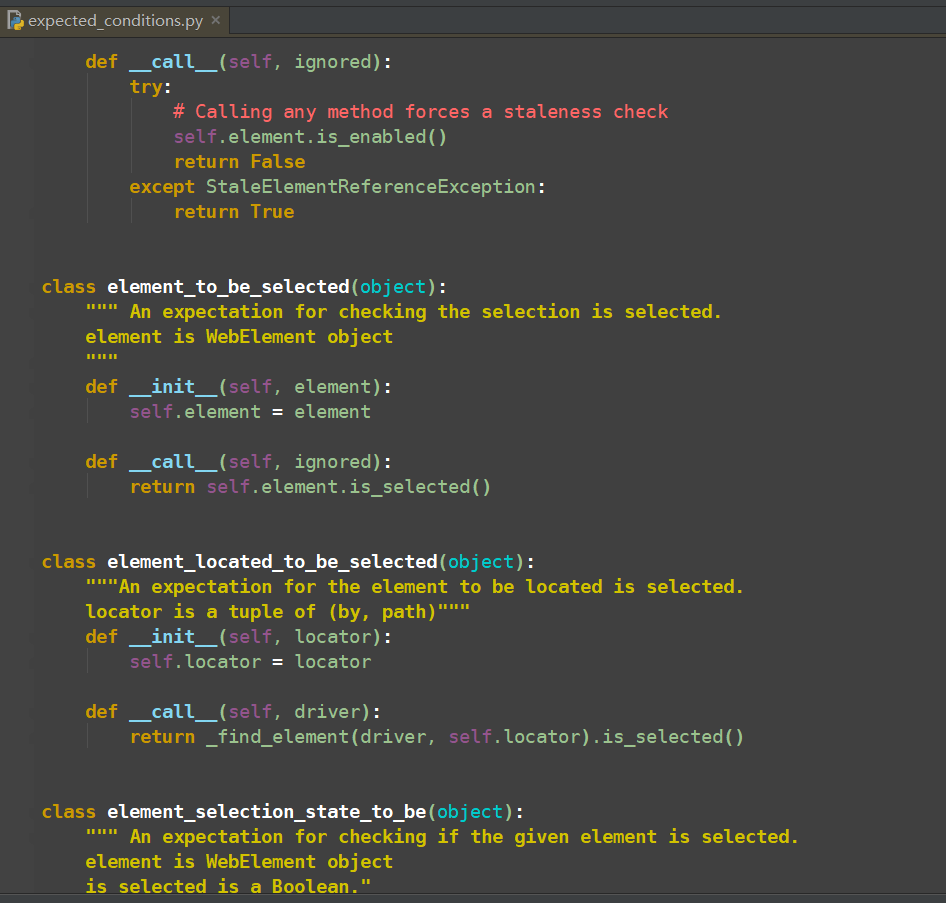Click the class name "element_selection_state_to_be"
The height and width of the screenshot is (903, 946).
[267, 812]
